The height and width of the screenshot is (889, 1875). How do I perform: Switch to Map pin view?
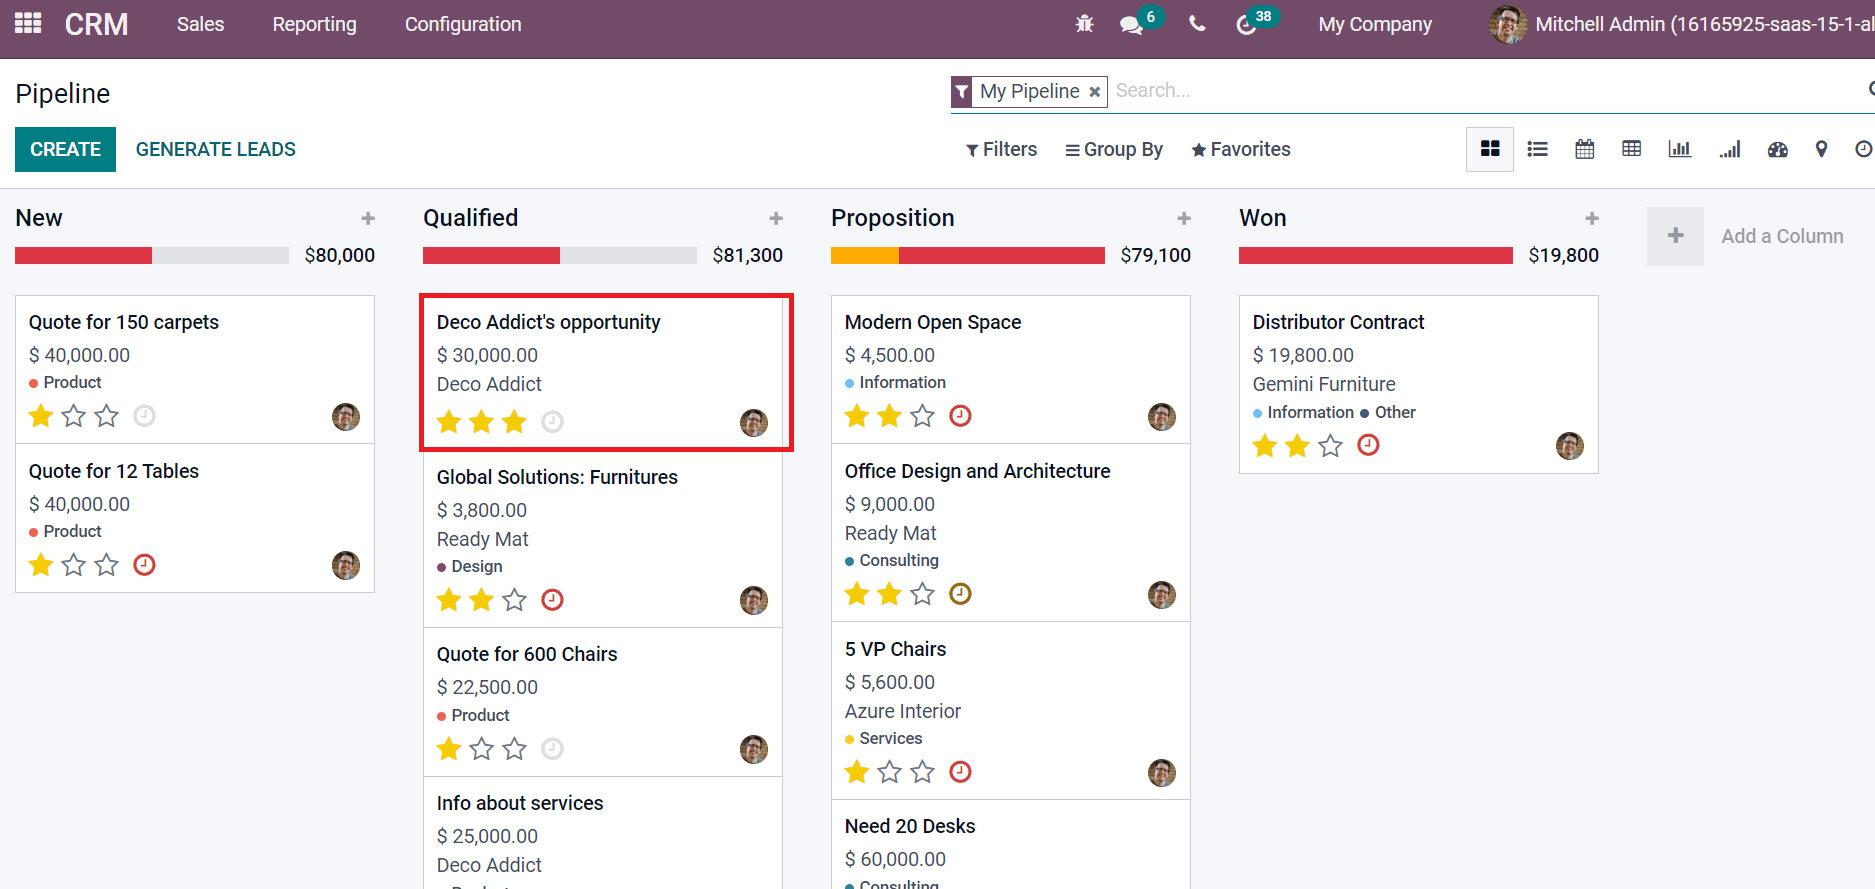coord(1822,149)
